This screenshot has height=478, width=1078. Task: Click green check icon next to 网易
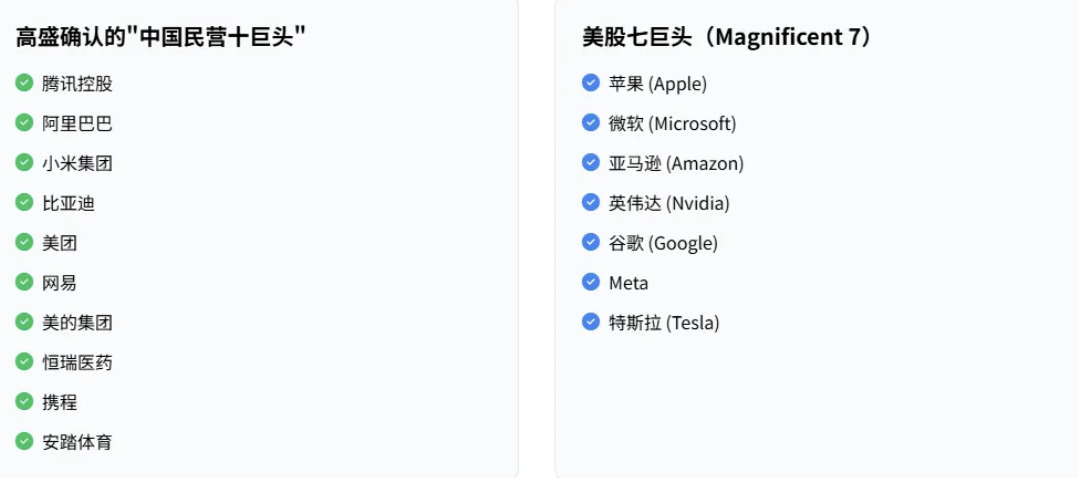point(24,282)
